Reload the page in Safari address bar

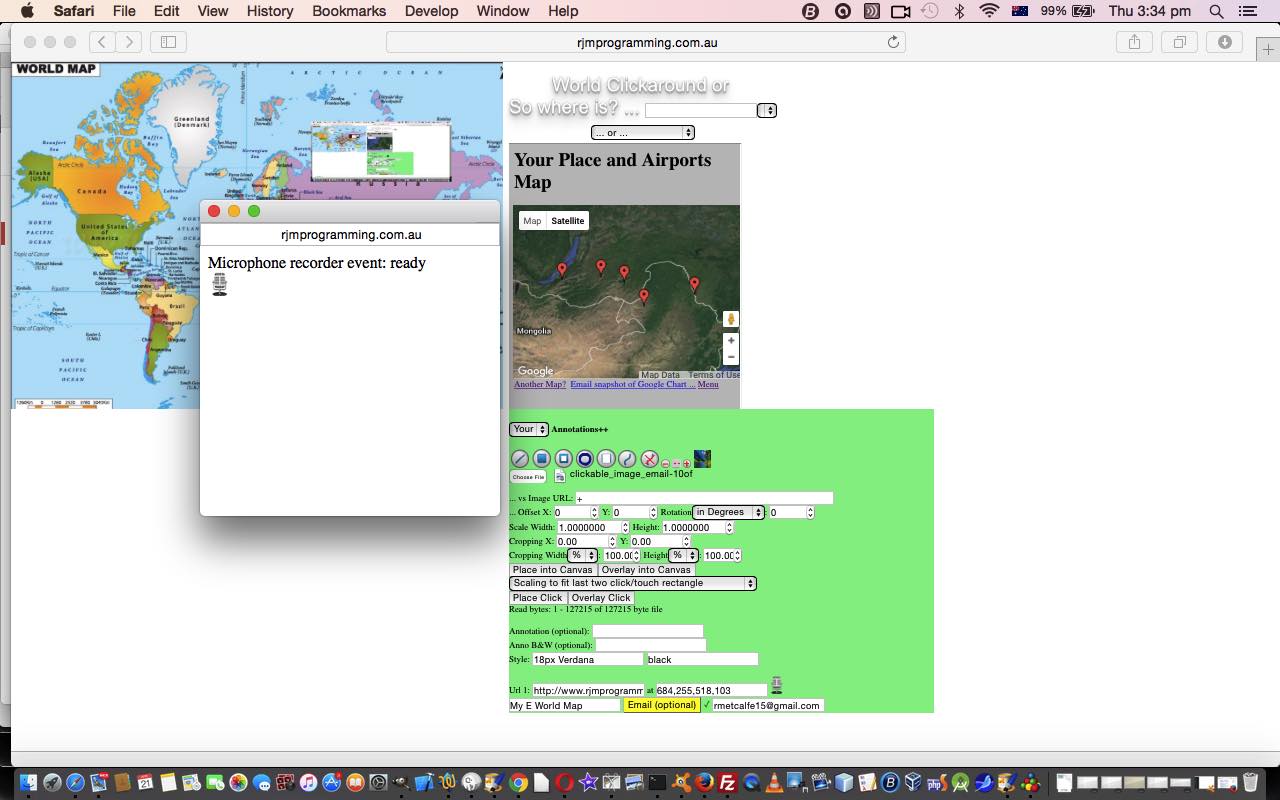point(894,42)
